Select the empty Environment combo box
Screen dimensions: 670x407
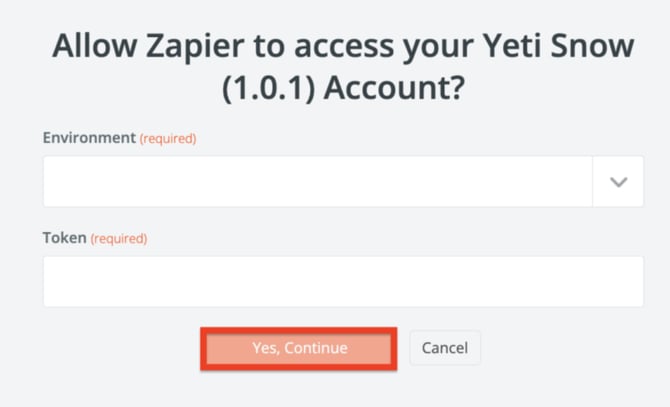pos(317,182)
